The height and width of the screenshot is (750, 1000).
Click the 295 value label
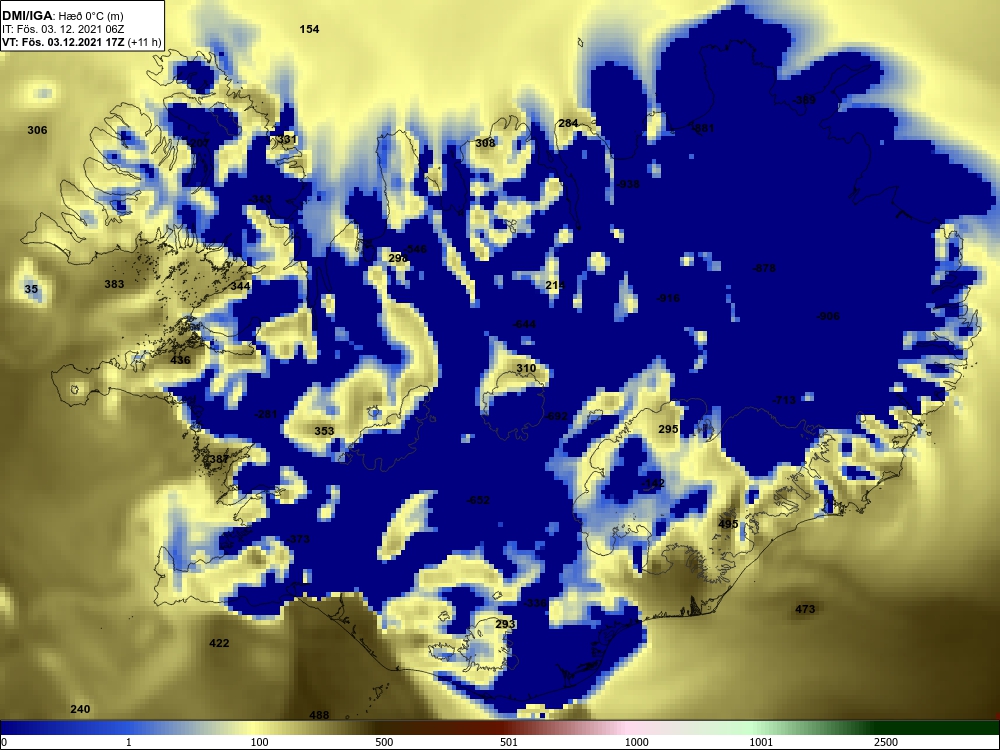click(x=668, y=429)
